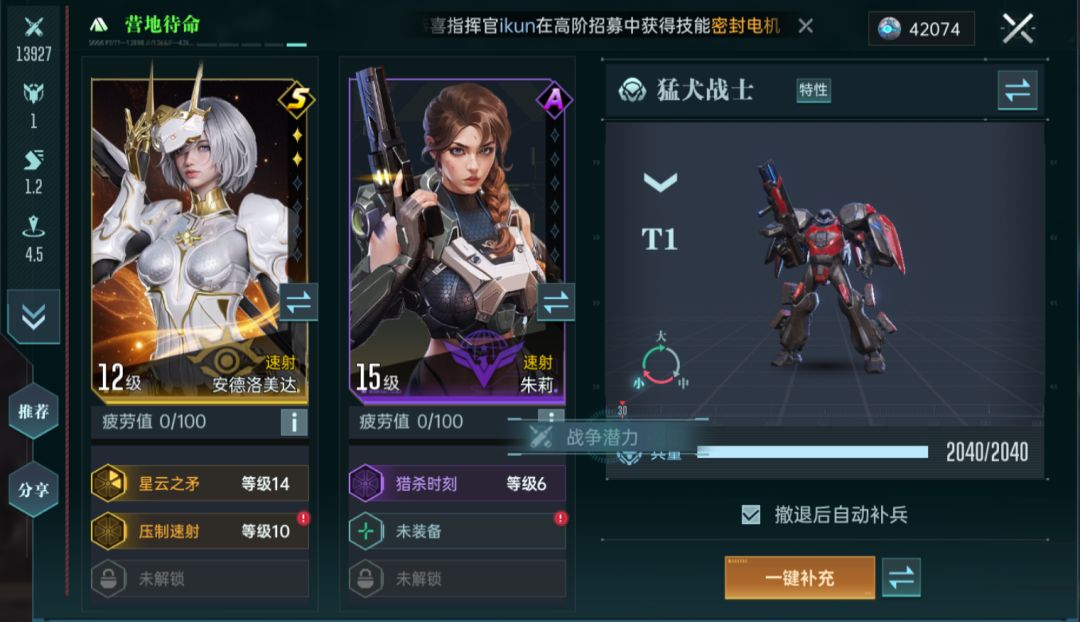Image resolution: width=1080 pixels, height=622 pixels.
Task: Swap the 猛犬战士 troop type icon
Action: click(1017, 90)
